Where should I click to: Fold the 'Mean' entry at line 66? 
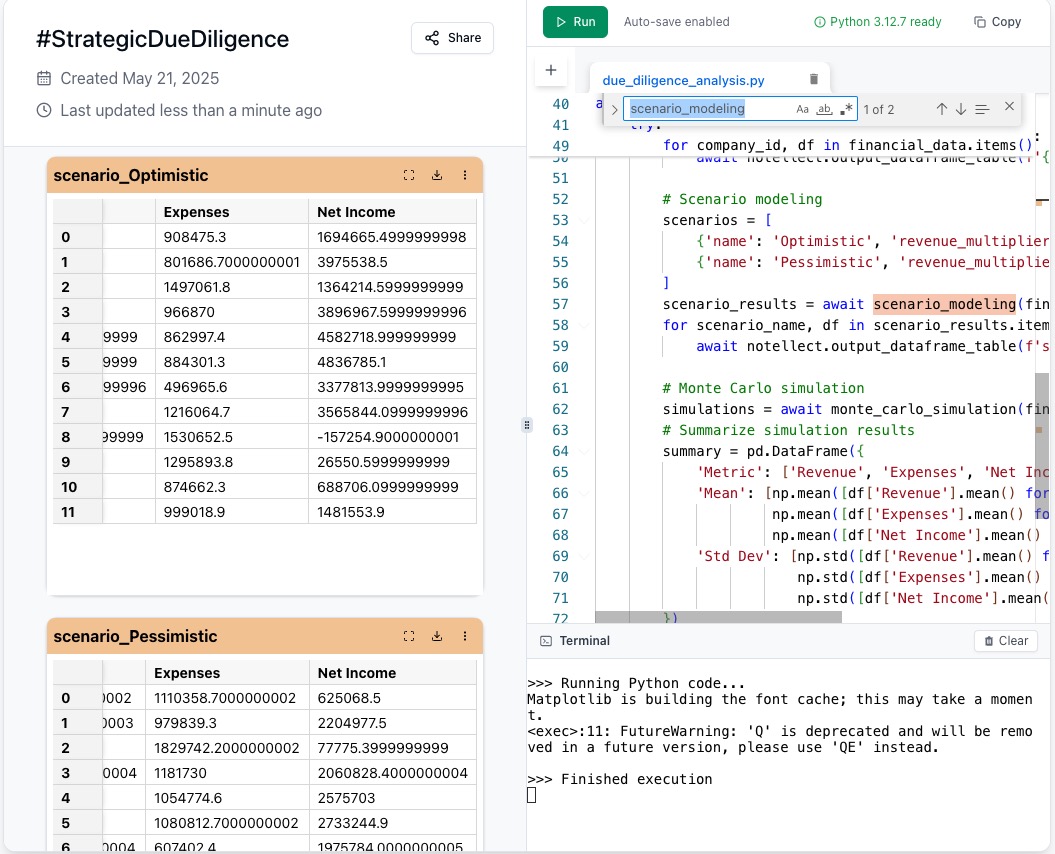pos(584,493)
